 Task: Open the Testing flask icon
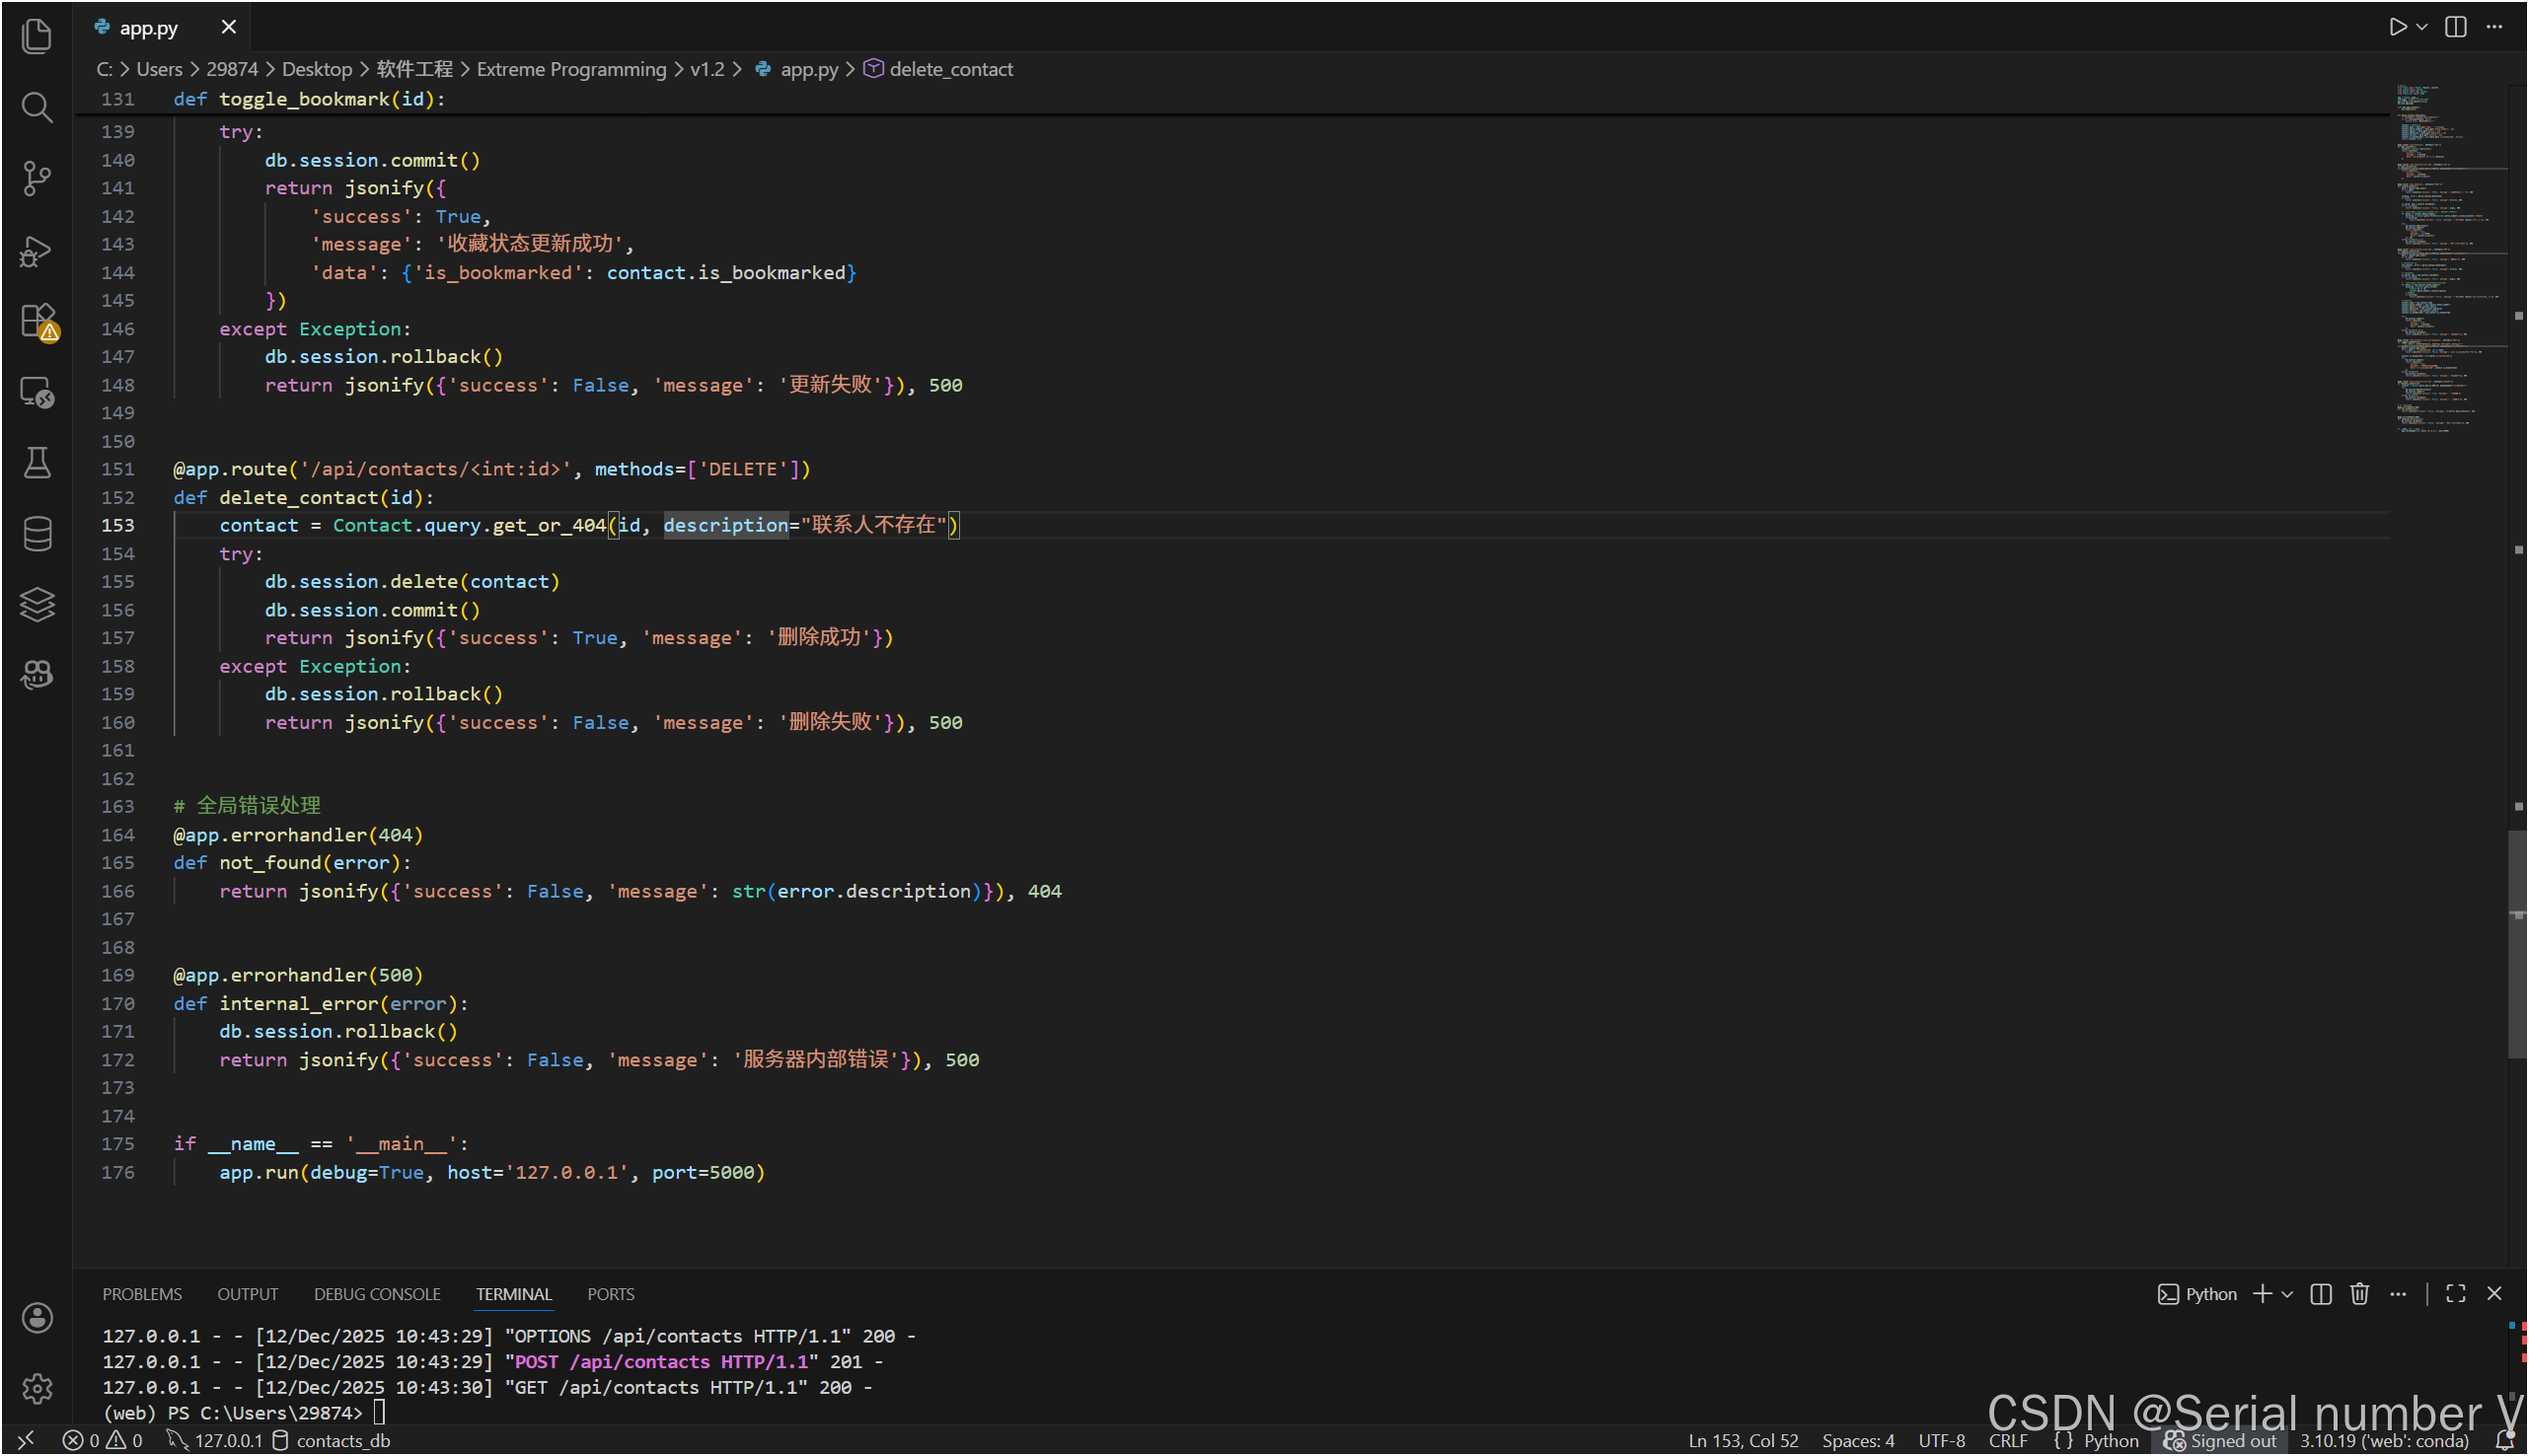[37, 462]
